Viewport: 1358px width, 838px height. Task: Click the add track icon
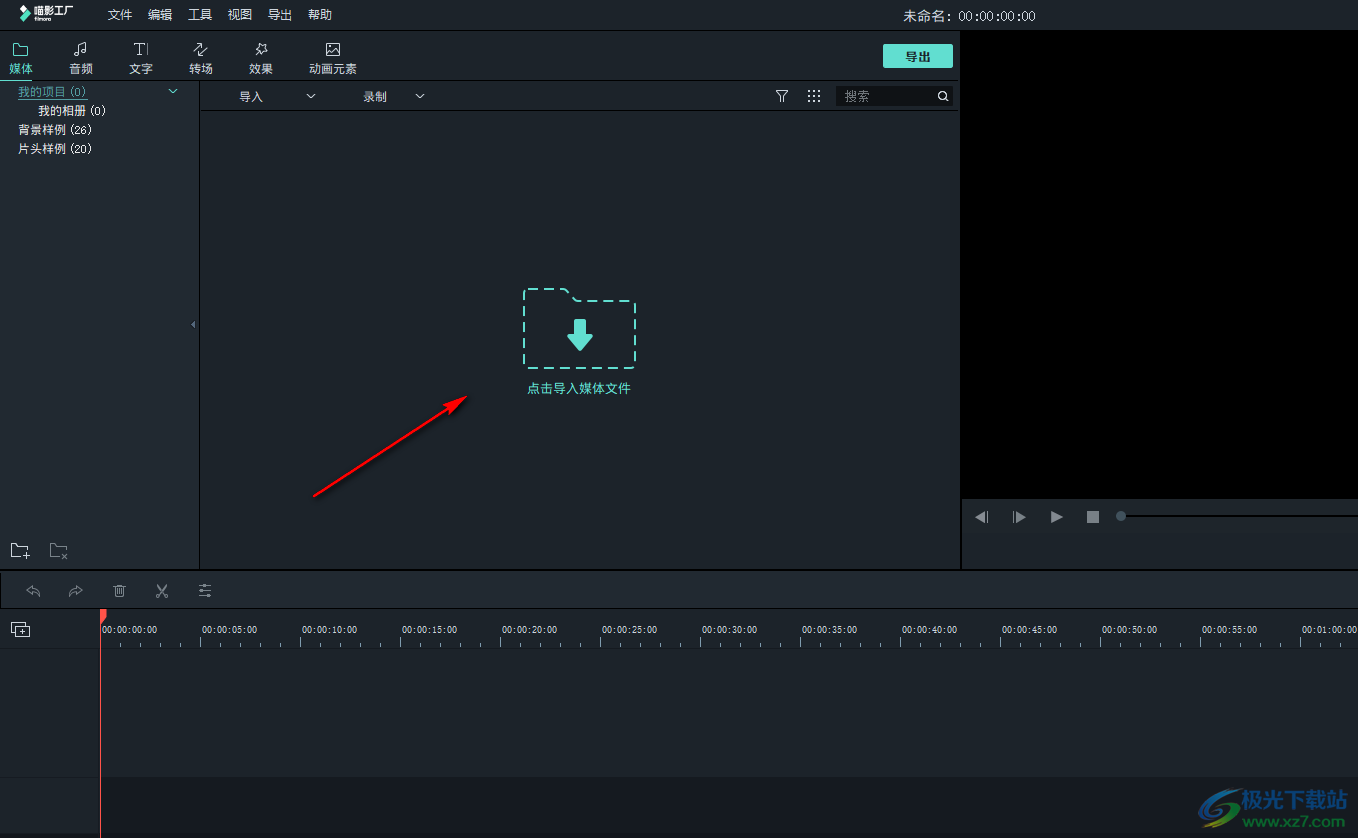[21, 629]
